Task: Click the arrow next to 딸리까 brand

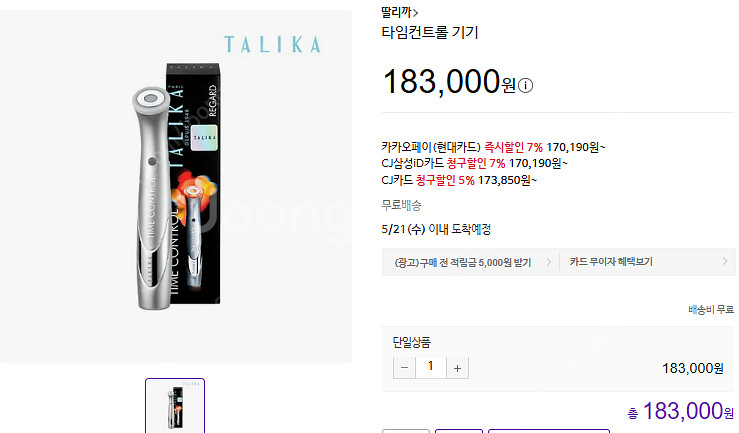Action: (x=415, y=13)
